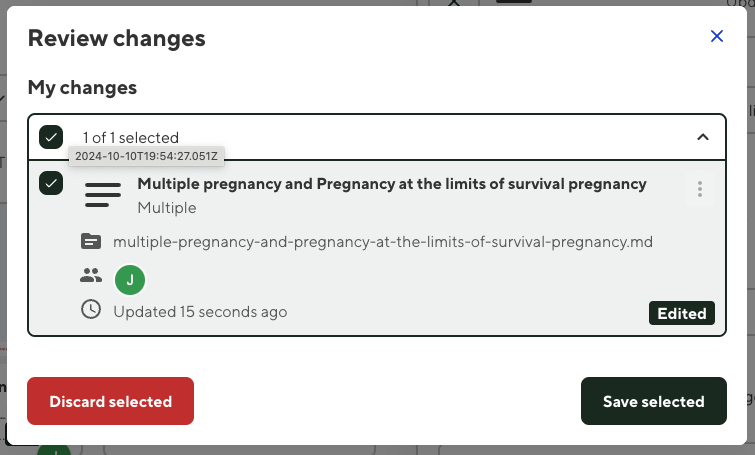Click the 'Updated 15 seconds ago' text
Screen dimensions: 755x455
click(200, 312)
